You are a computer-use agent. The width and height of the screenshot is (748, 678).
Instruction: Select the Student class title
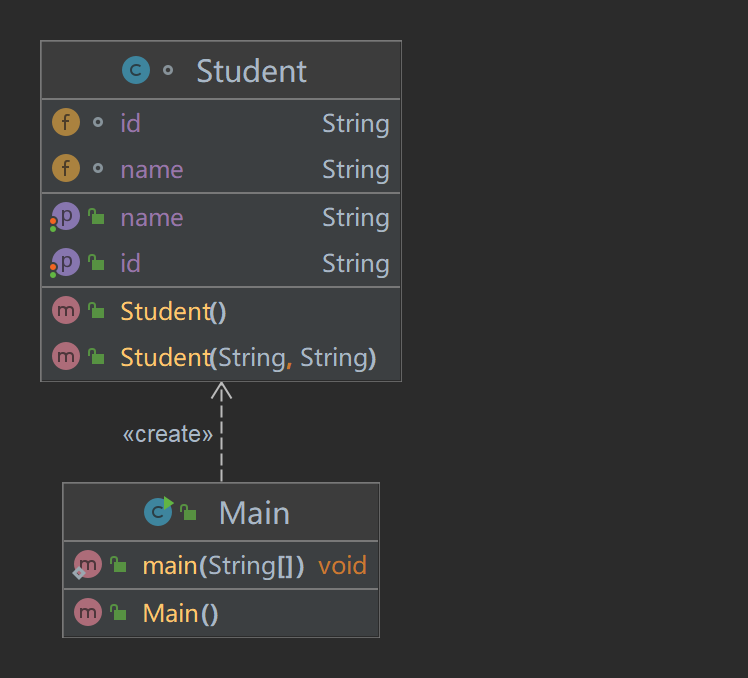[x=251, y=71]
